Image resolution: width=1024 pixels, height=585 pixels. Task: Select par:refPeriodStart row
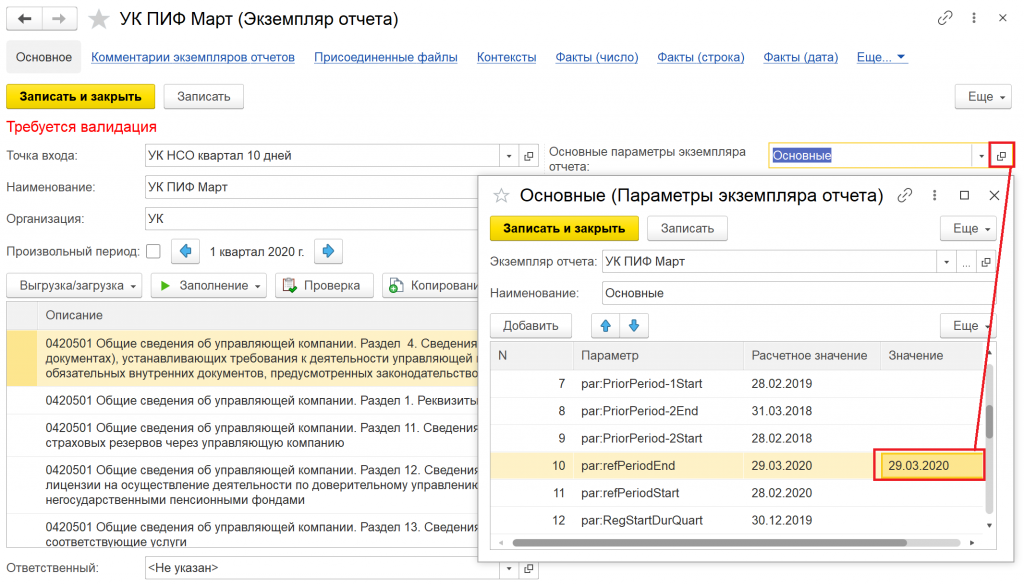pos(738,493)
